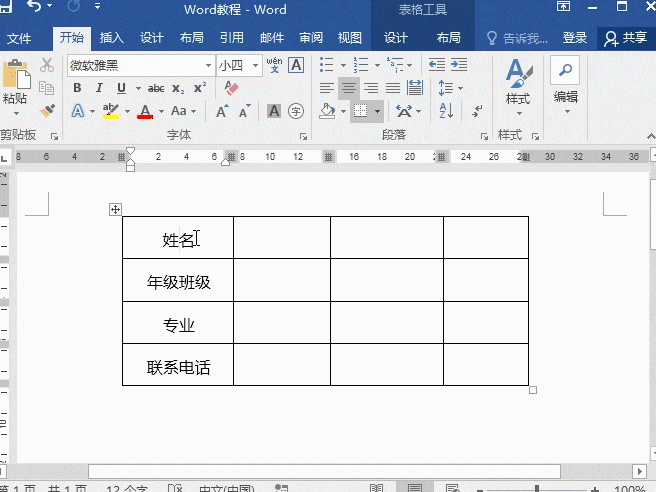Increase font size with grow font button
Image resolution: width=656 pixels, height=492 pixels.
[222, 111]
